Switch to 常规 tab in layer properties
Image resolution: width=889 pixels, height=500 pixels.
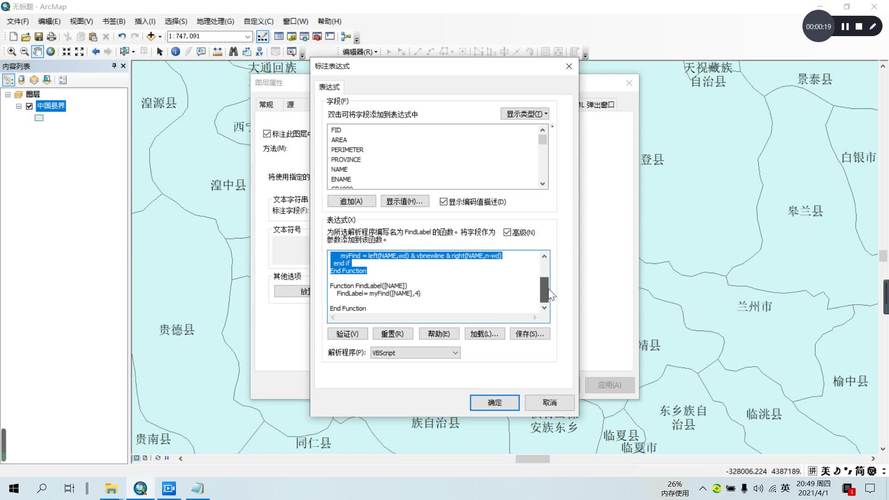click(266, 104)
